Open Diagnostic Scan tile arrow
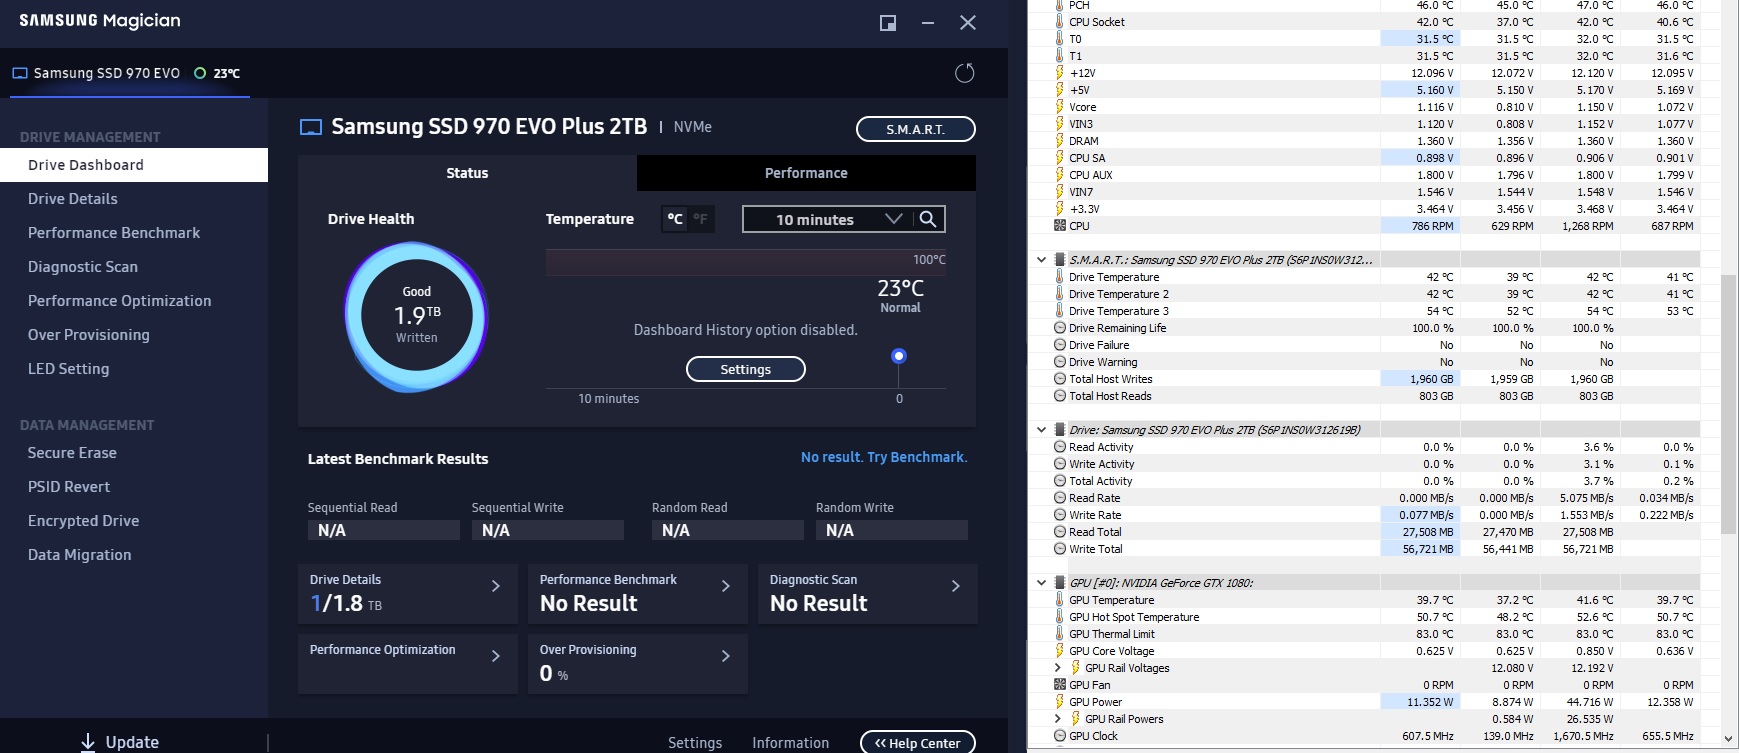Viewport: 1739px width, 753px height. [955, 586]
